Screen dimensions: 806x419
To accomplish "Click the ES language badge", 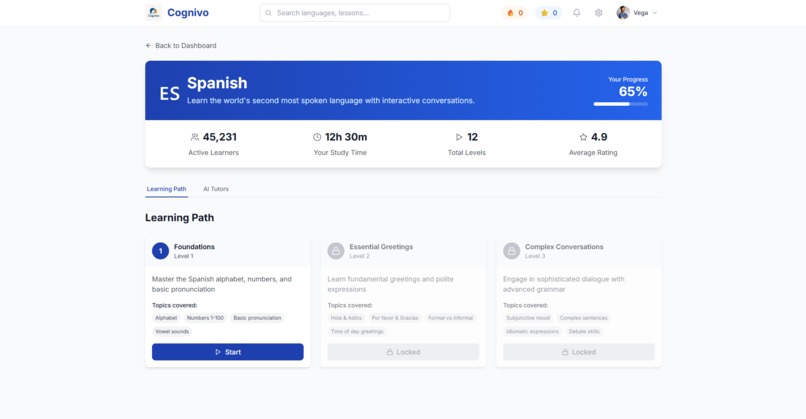I will pos(169,94).
